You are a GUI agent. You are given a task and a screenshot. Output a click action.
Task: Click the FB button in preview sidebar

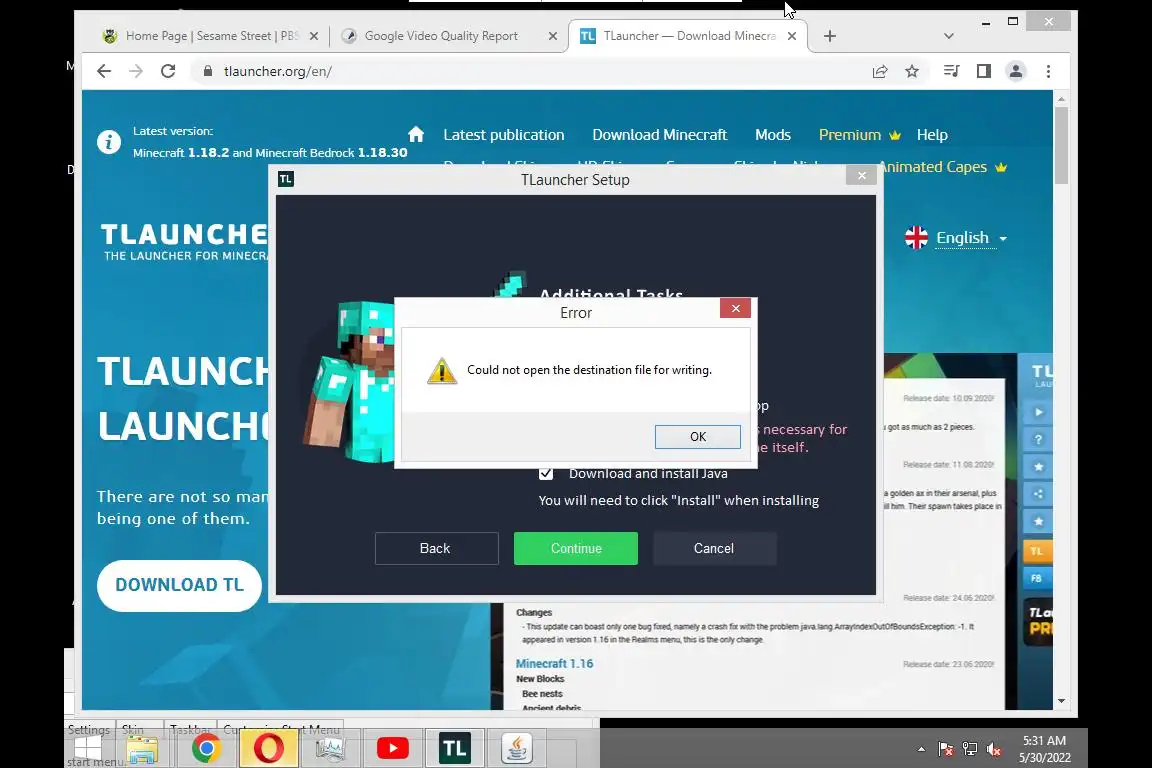click(1037, 578)
